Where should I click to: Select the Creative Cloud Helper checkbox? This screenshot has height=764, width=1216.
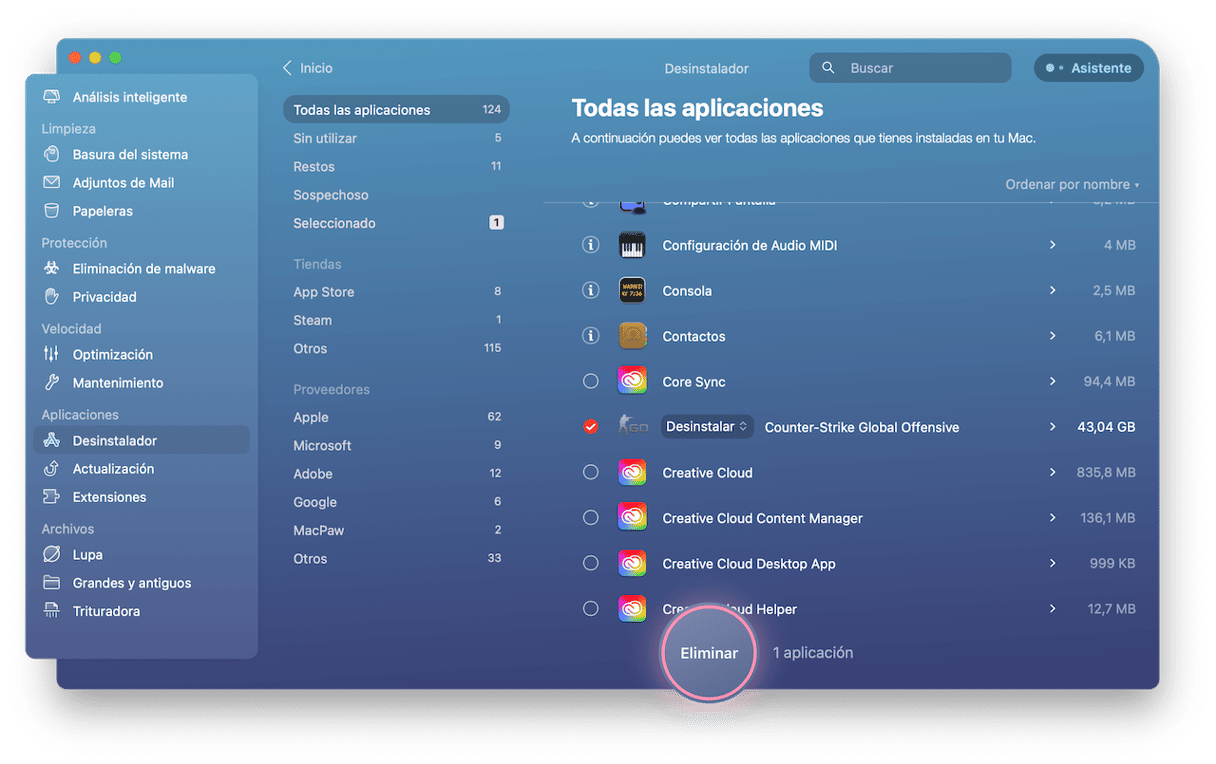(x=591, y=608)
